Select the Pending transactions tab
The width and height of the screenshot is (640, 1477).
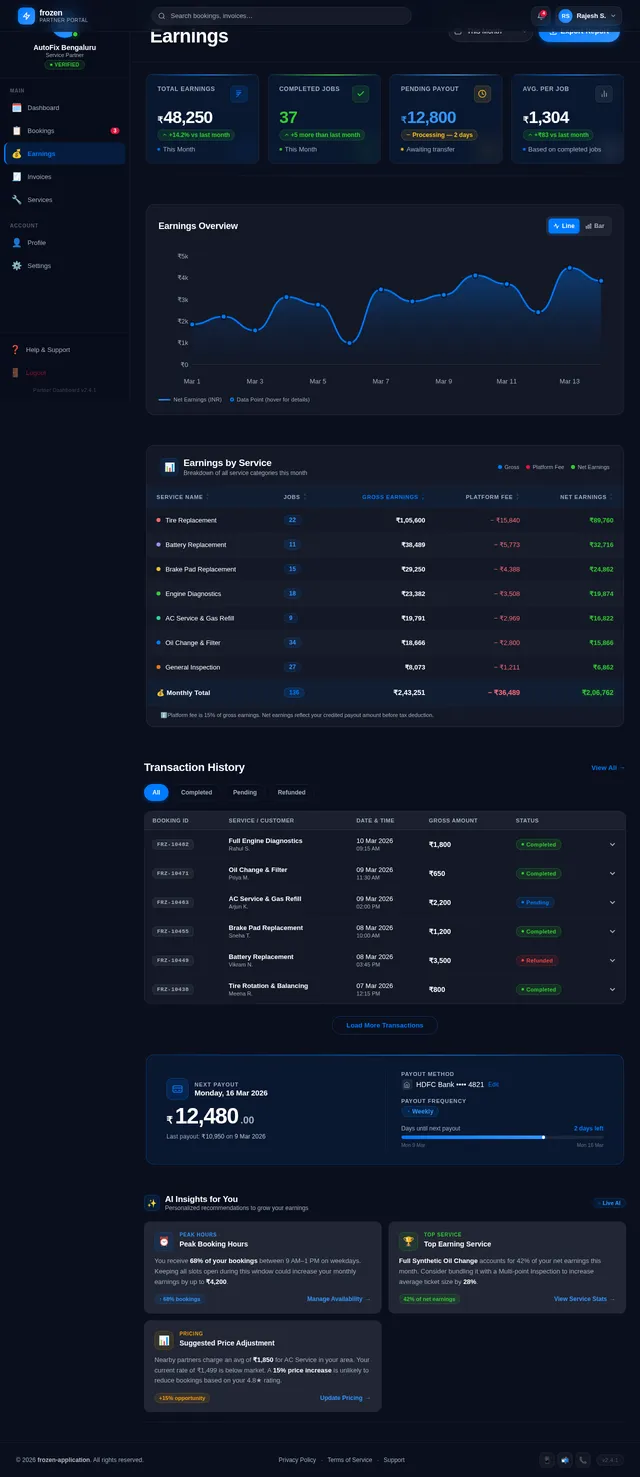point(245,792)
